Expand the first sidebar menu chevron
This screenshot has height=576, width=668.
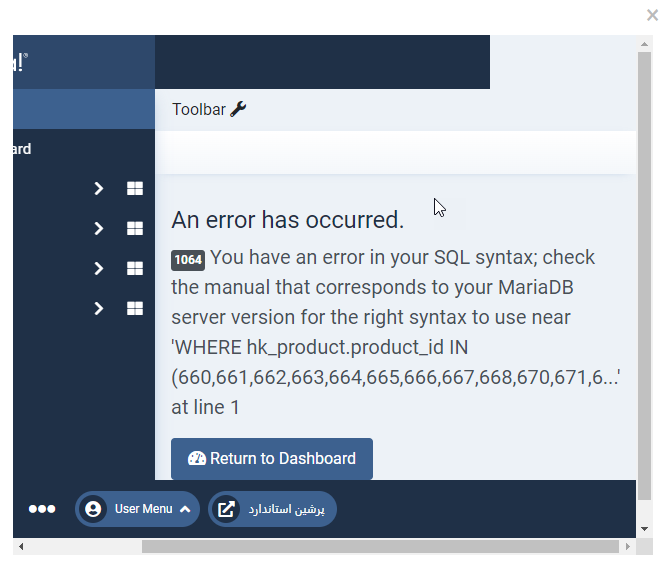click(x=98, y=189)
